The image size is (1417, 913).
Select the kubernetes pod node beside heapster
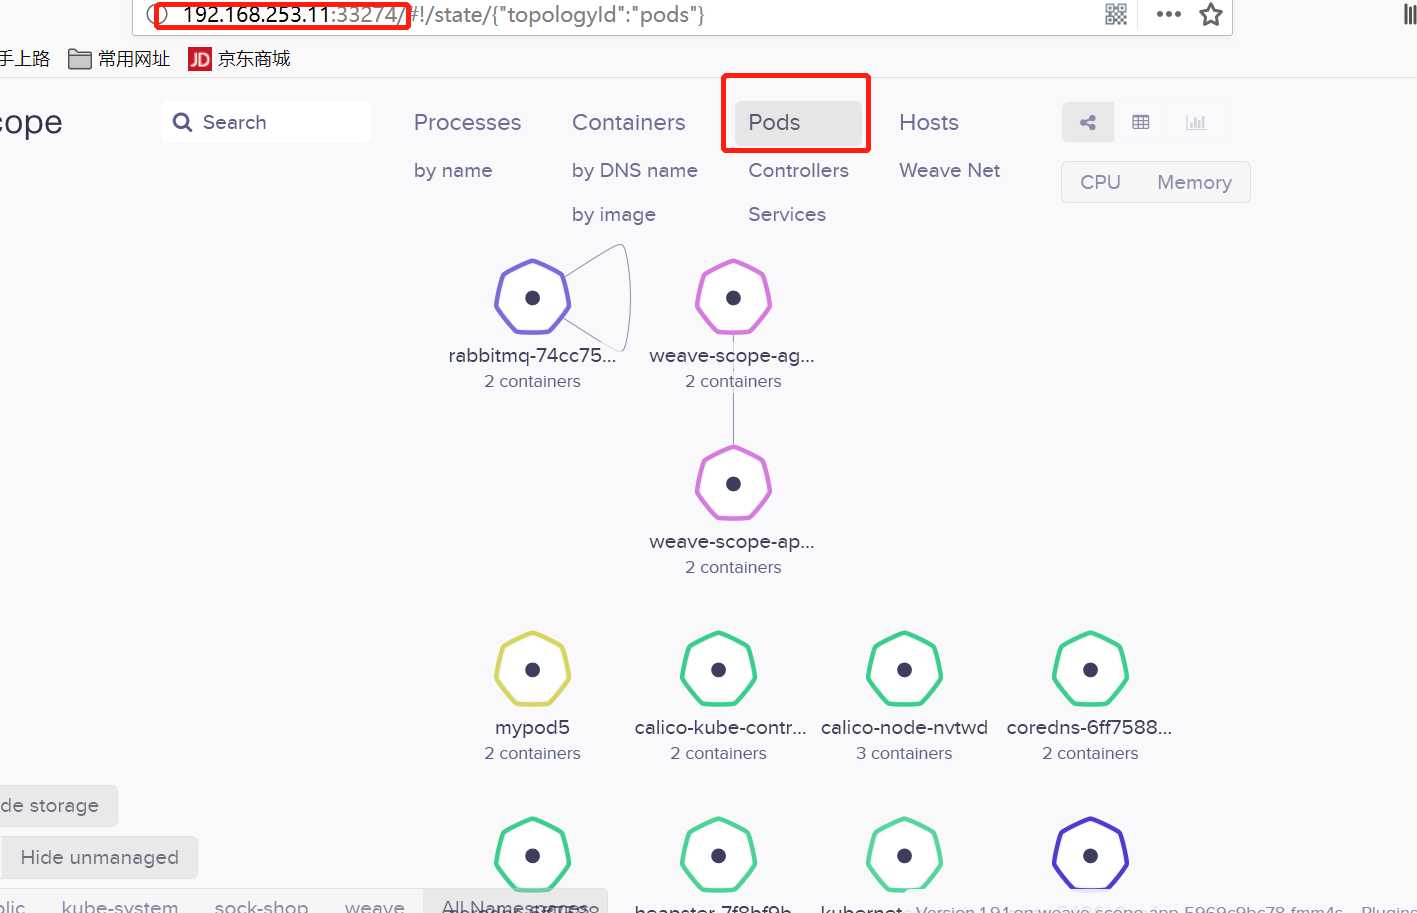[x=904, y=855]
